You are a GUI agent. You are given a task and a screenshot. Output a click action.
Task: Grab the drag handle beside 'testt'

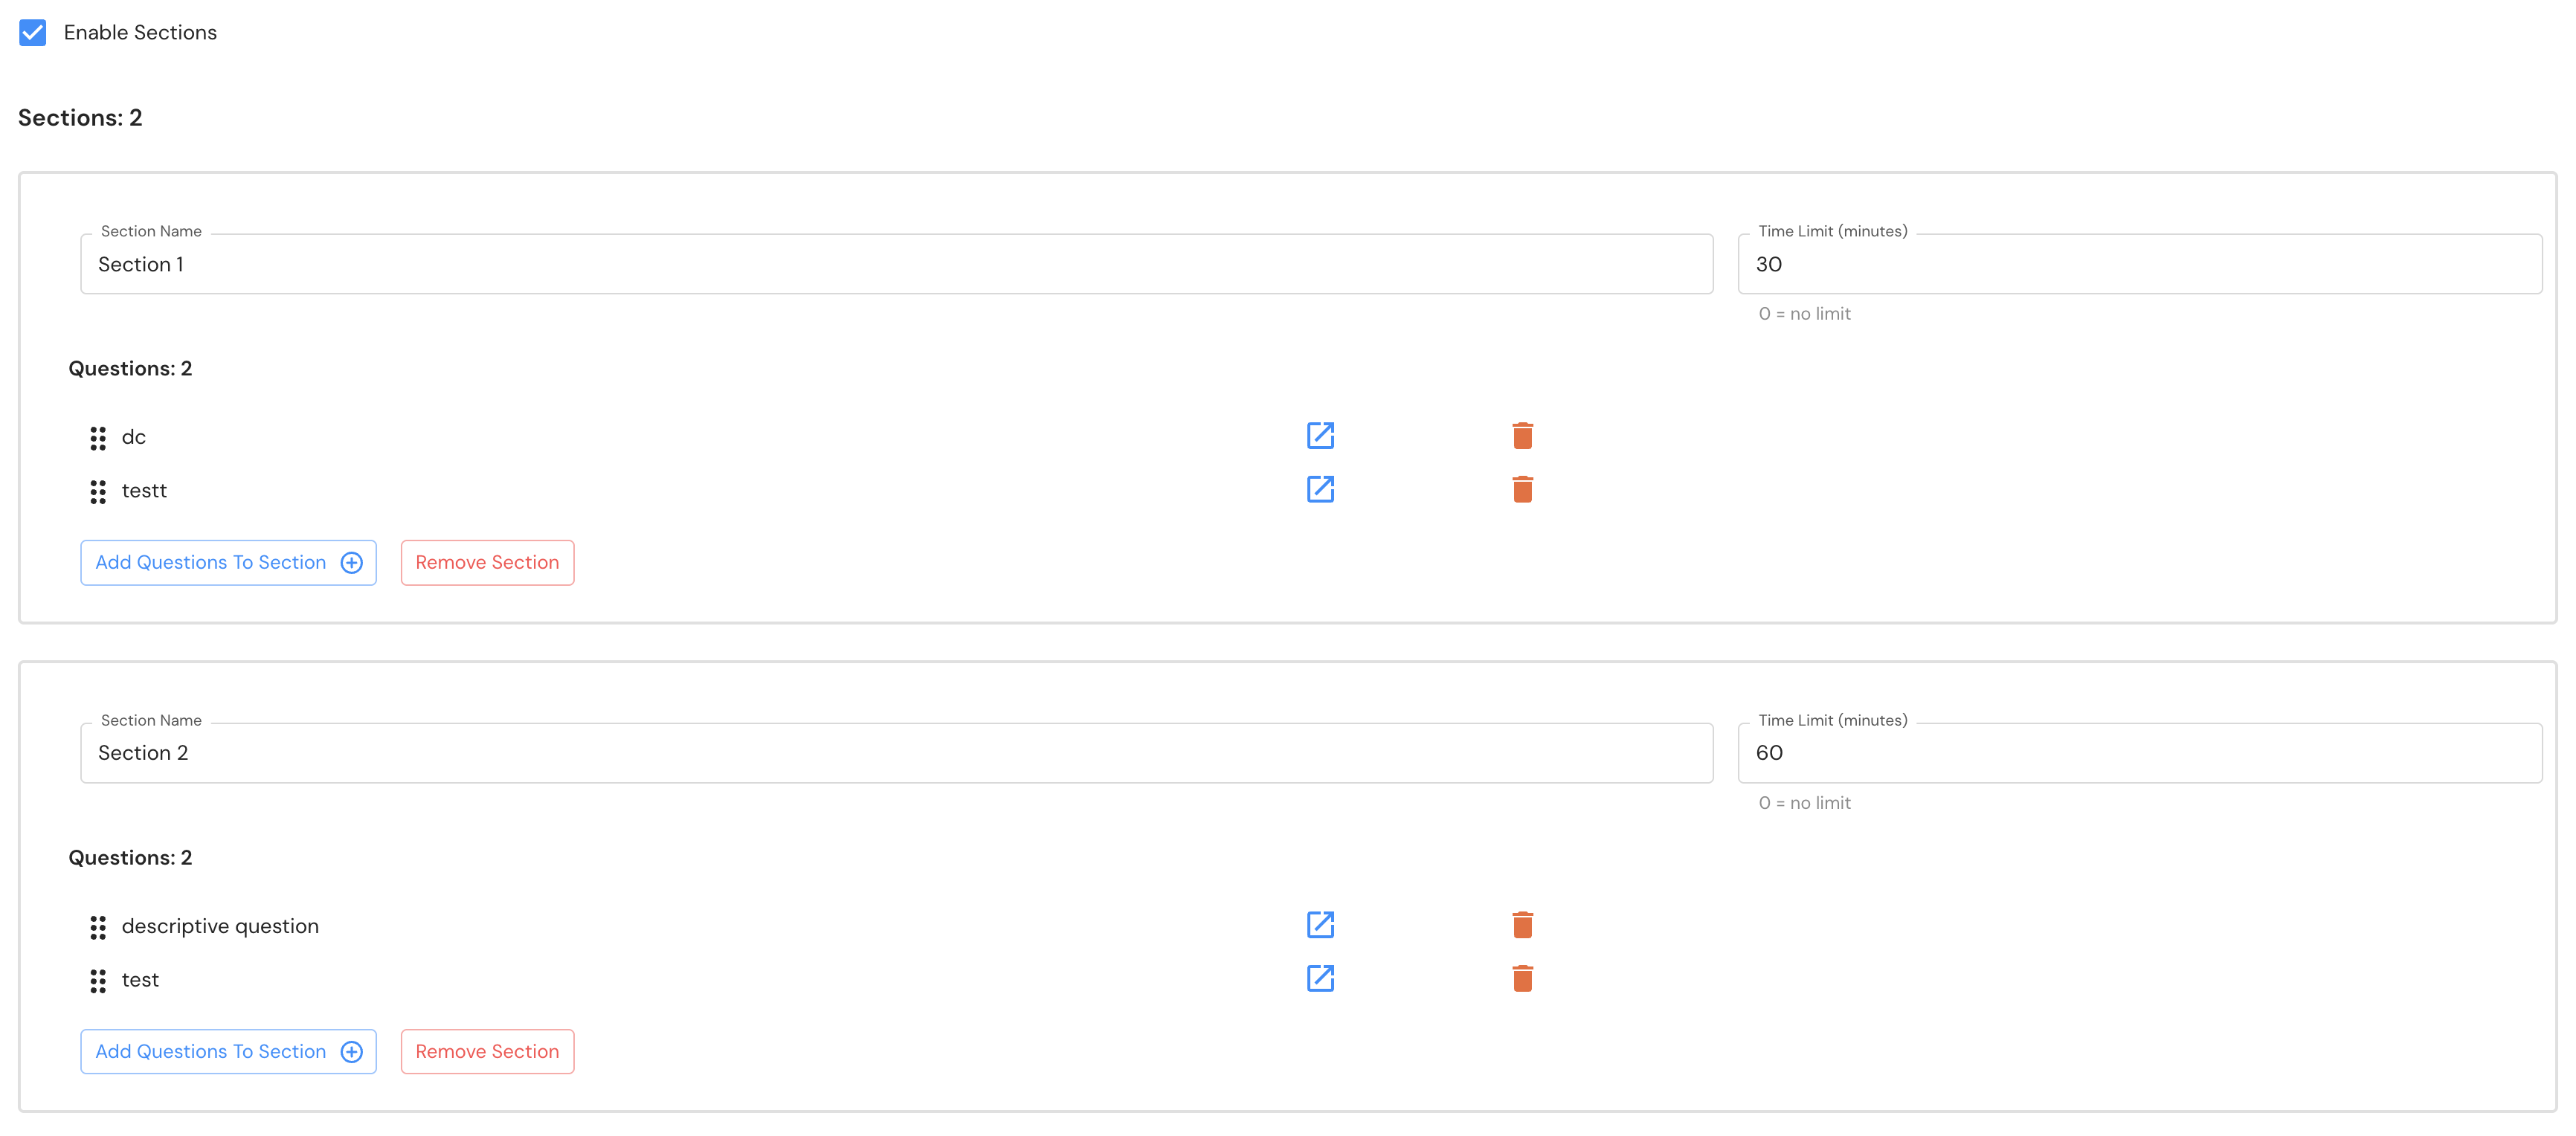click(x=98, y=492)
